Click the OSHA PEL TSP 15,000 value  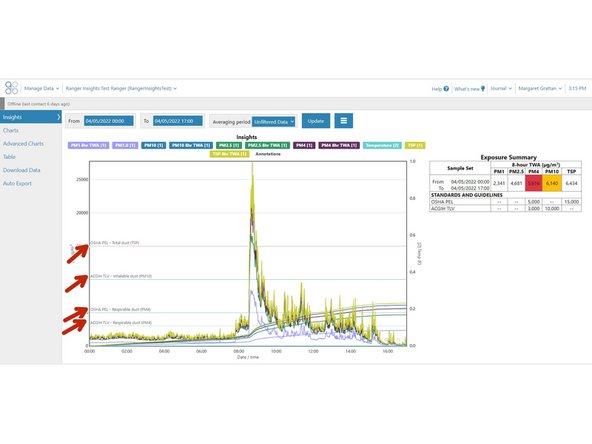pyautogui.click(x=571, y=202)
